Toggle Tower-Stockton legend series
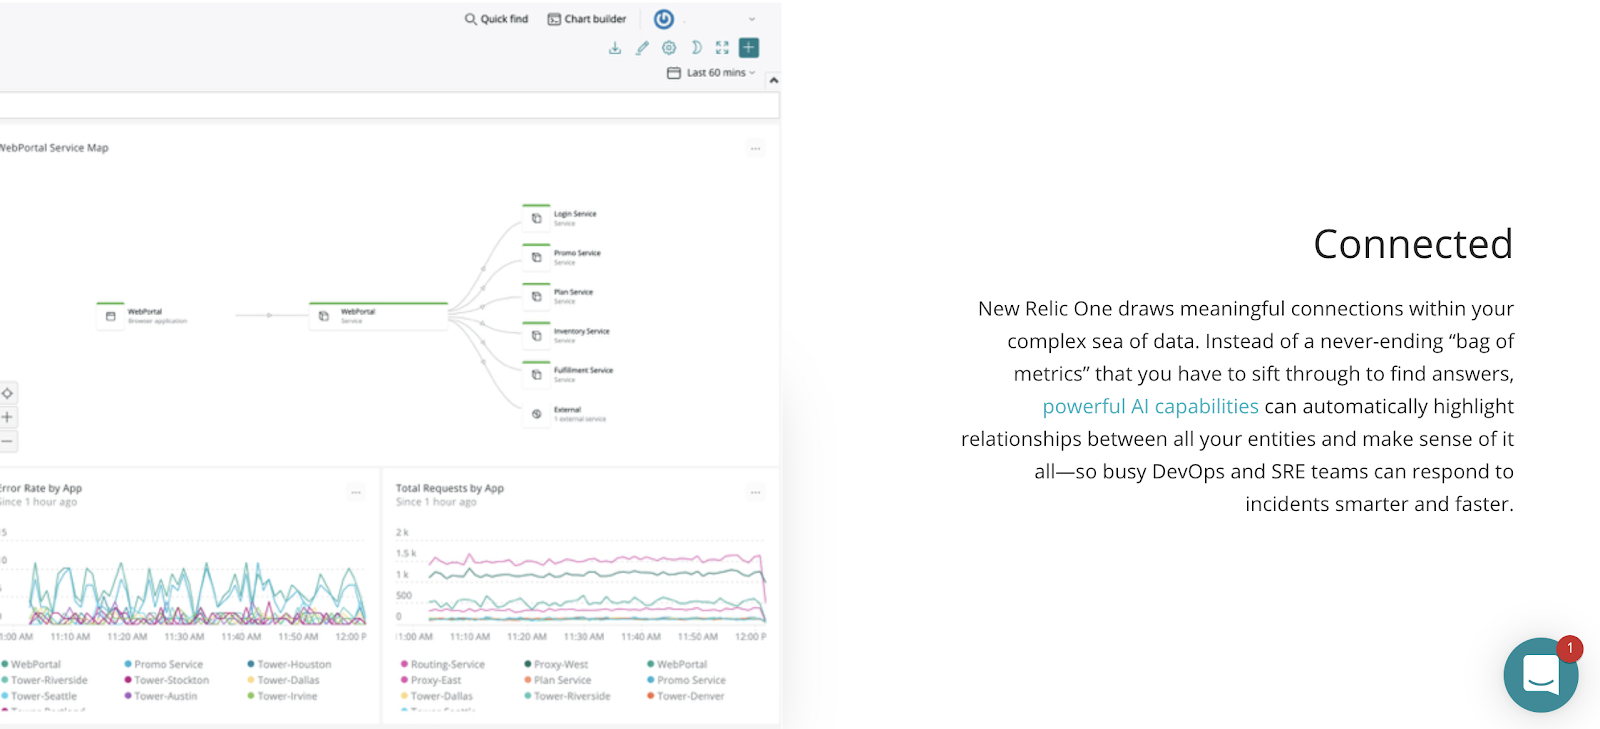The height and width of the screenshot is (729, 1600). 167,680
